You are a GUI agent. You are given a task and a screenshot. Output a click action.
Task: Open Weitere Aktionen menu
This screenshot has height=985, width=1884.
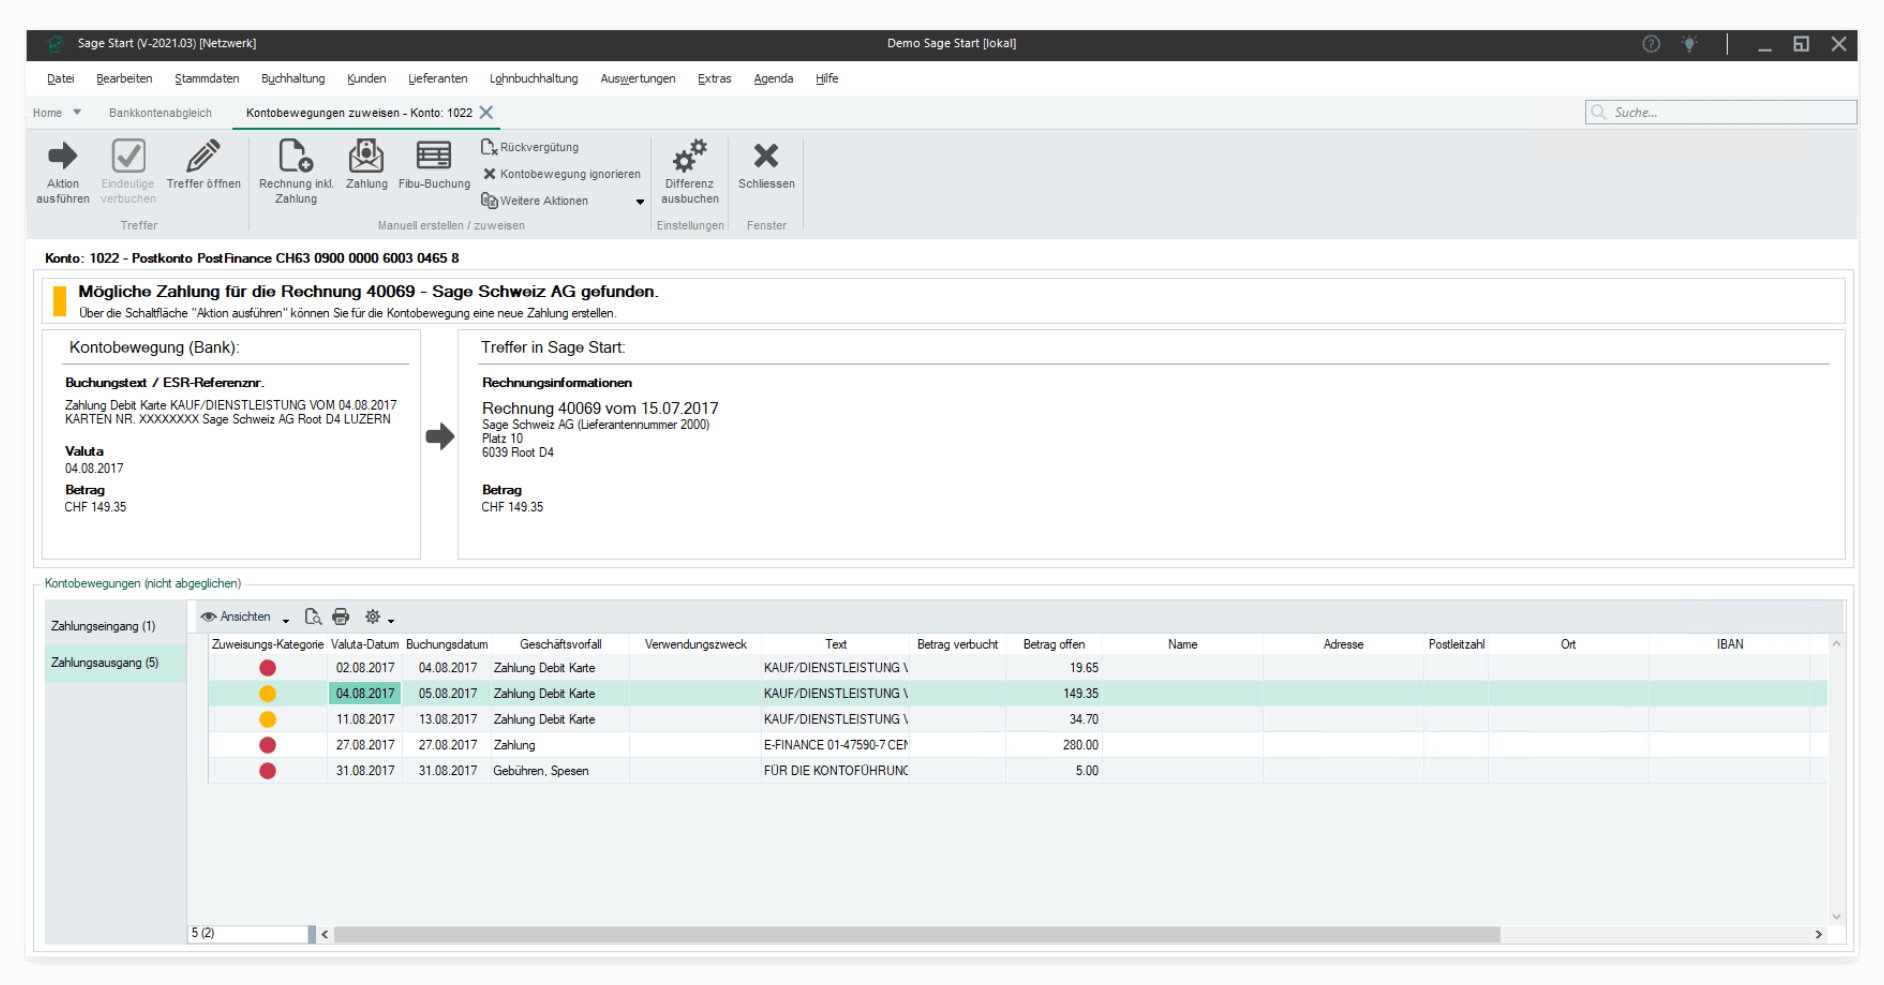562,201
